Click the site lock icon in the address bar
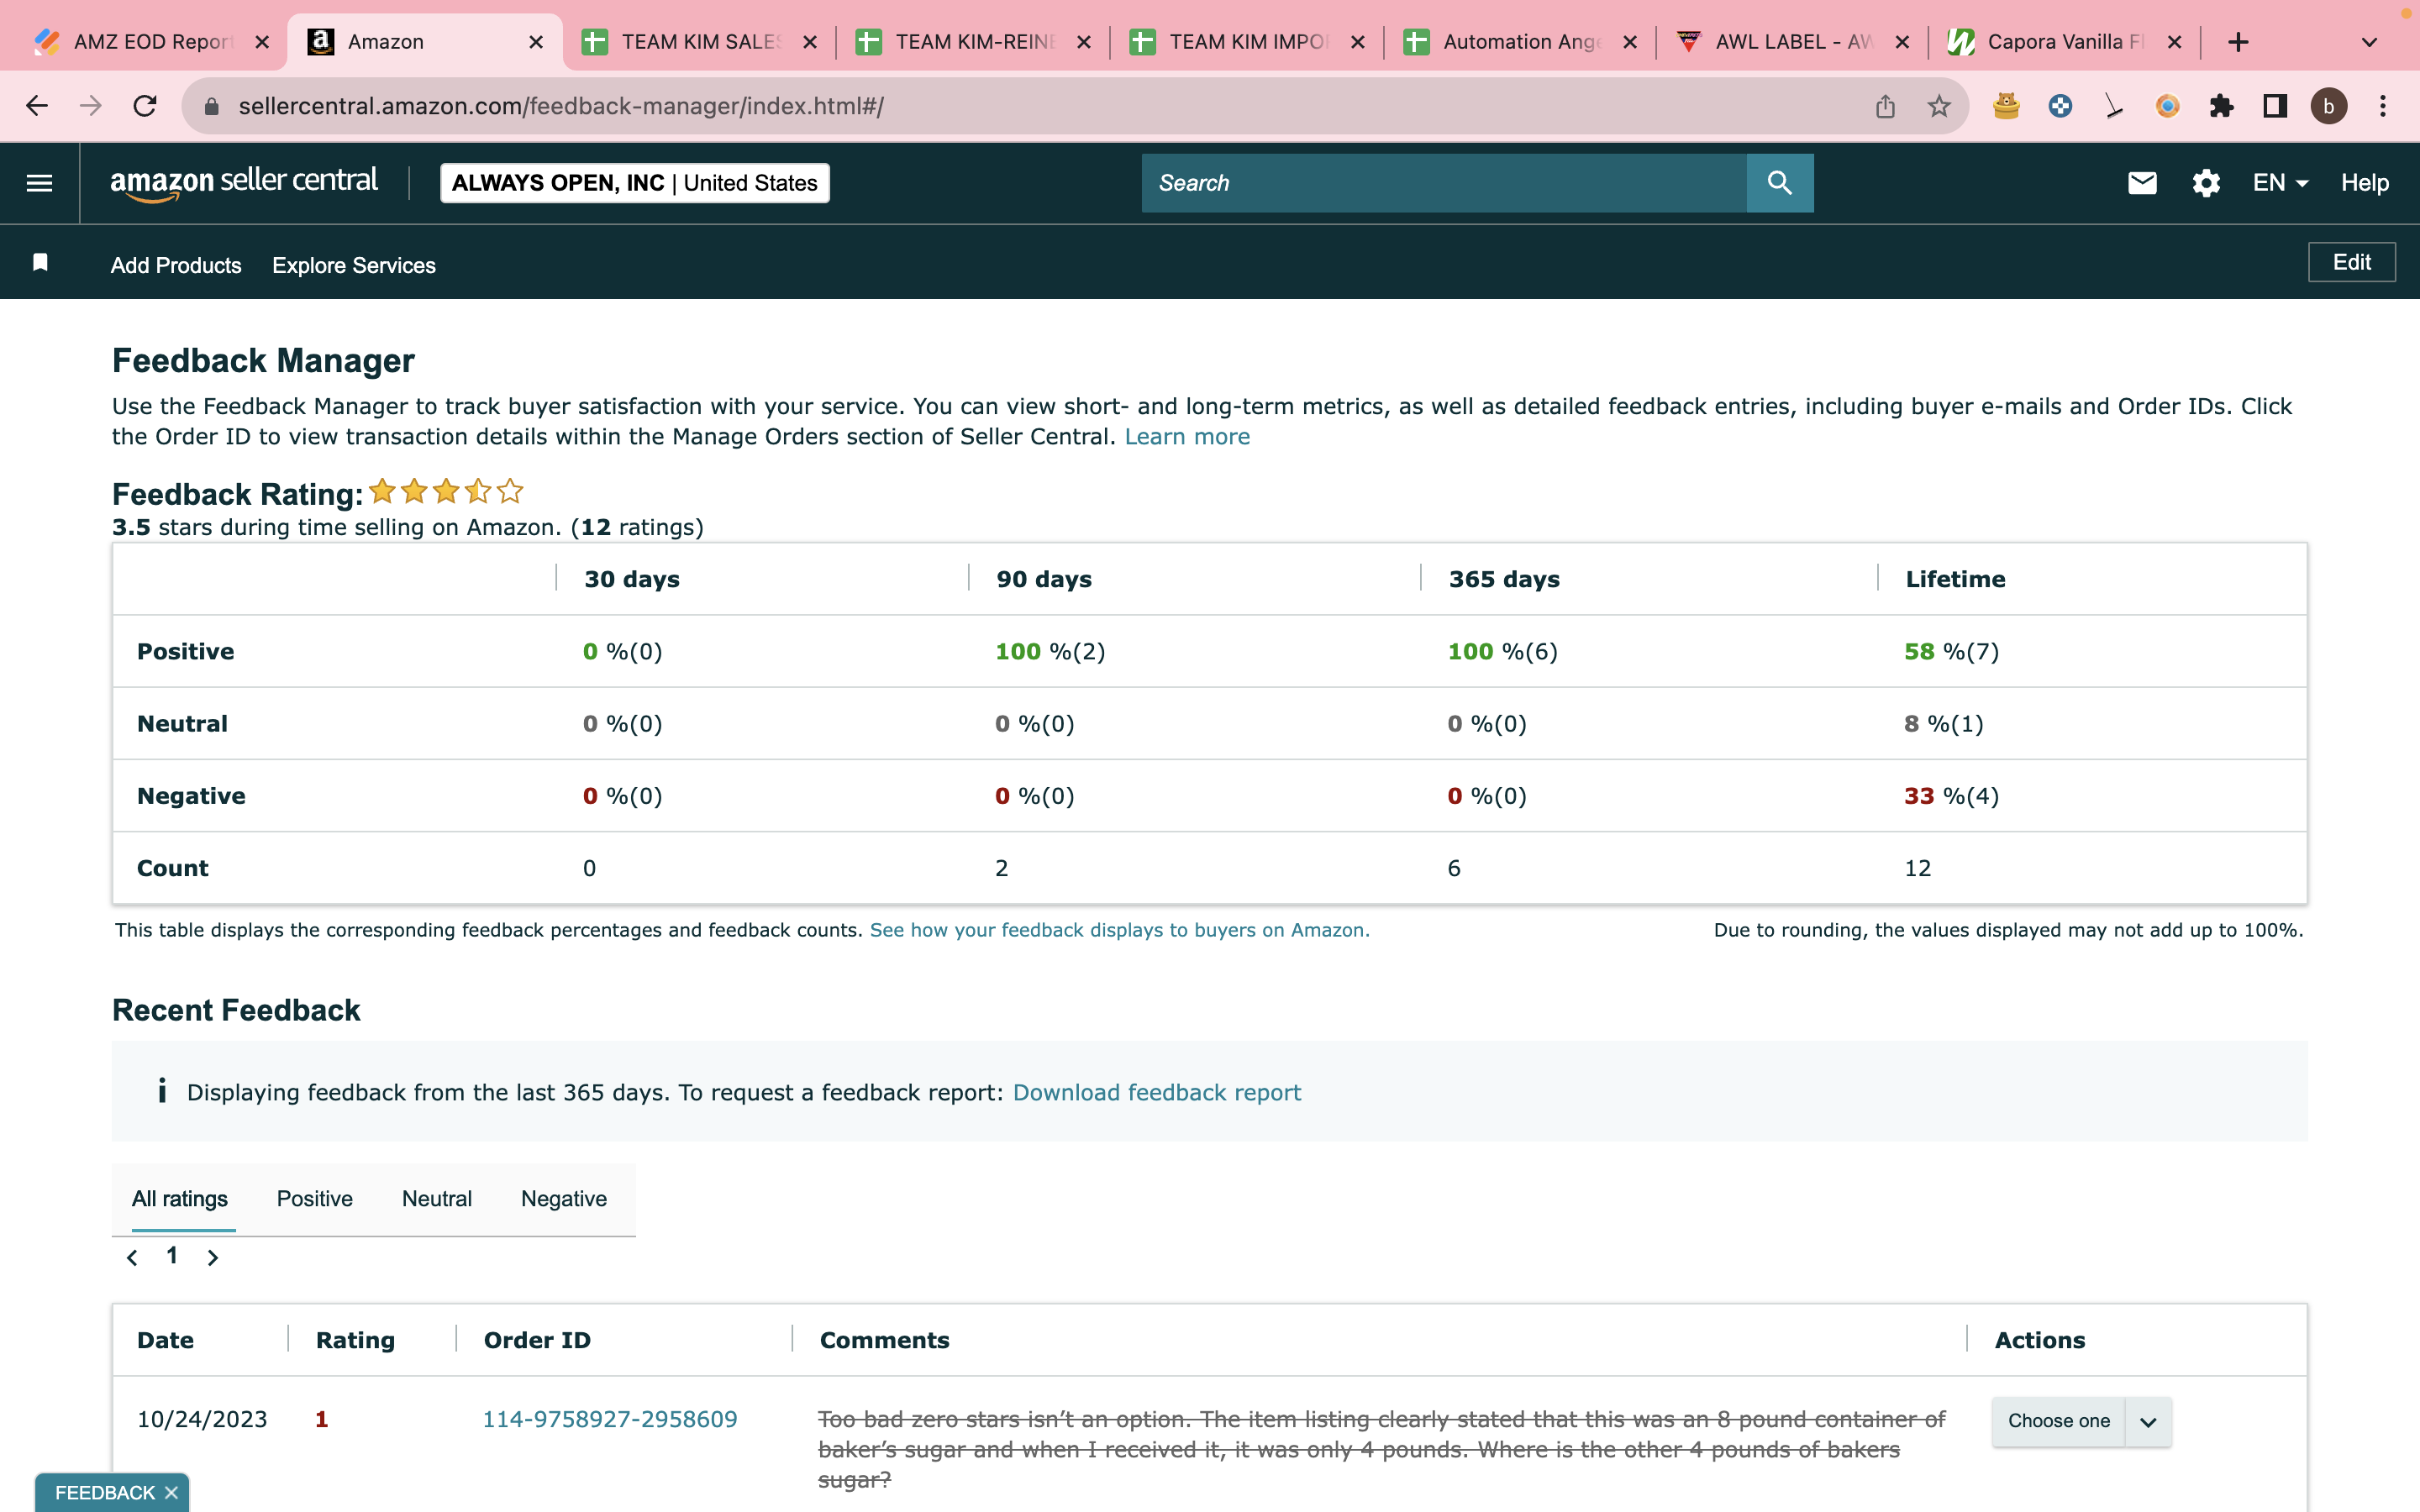This screenshot has height=1512, width=2420. 211,106
